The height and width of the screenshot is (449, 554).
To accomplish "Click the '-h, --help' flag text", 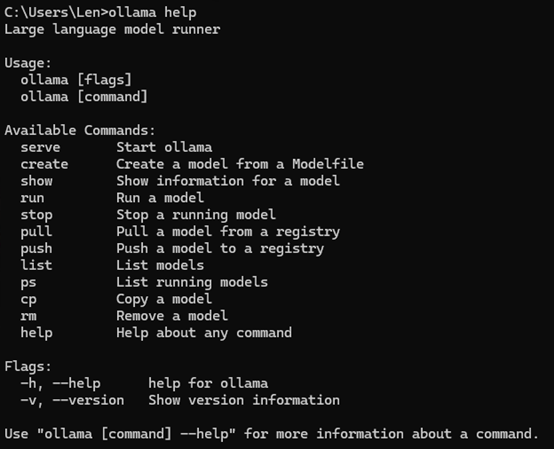I will pyautogui.click(x=60, y=384).
